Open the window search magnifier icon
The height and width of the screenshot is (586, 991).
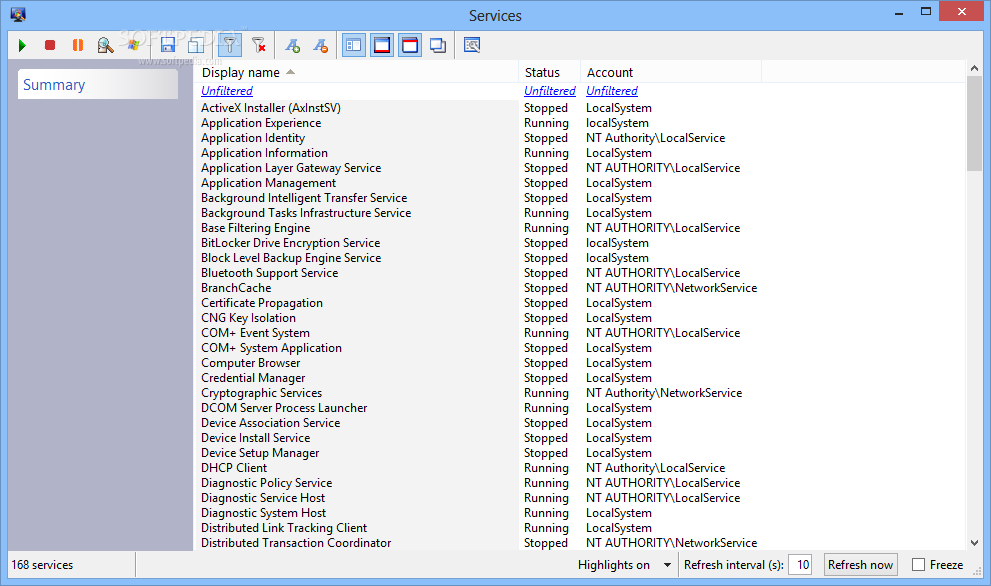(472, 46)
